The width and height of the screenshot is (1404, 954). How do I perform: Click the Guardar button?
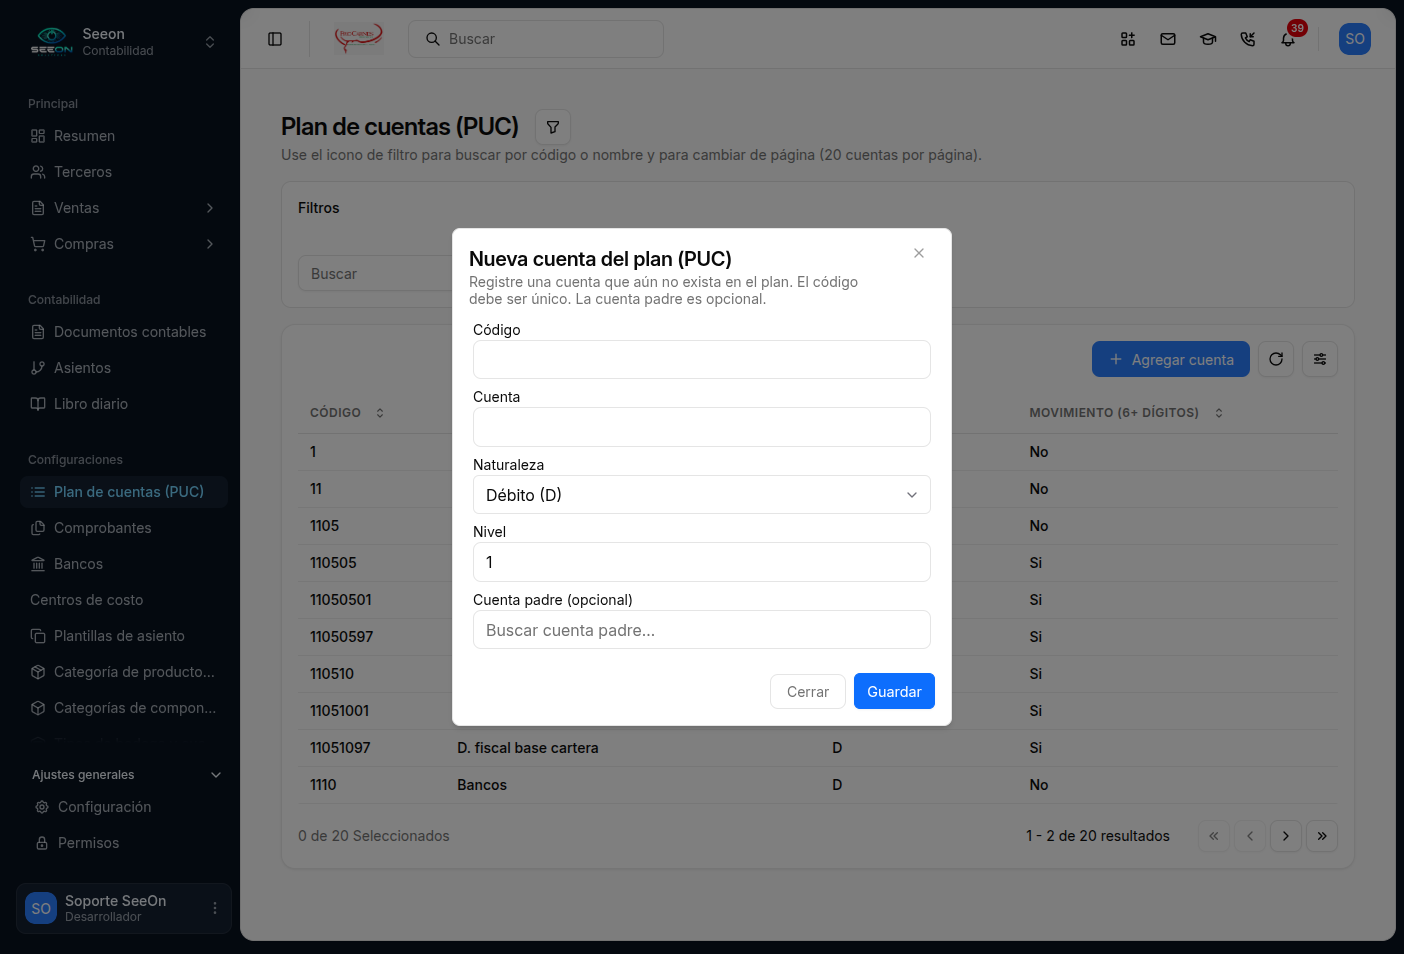tap(894, 691)
